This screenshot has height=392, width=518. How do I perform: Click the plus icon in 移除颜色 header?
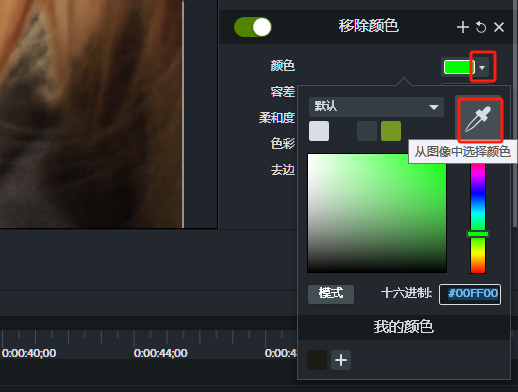click(x=463, y=27)
